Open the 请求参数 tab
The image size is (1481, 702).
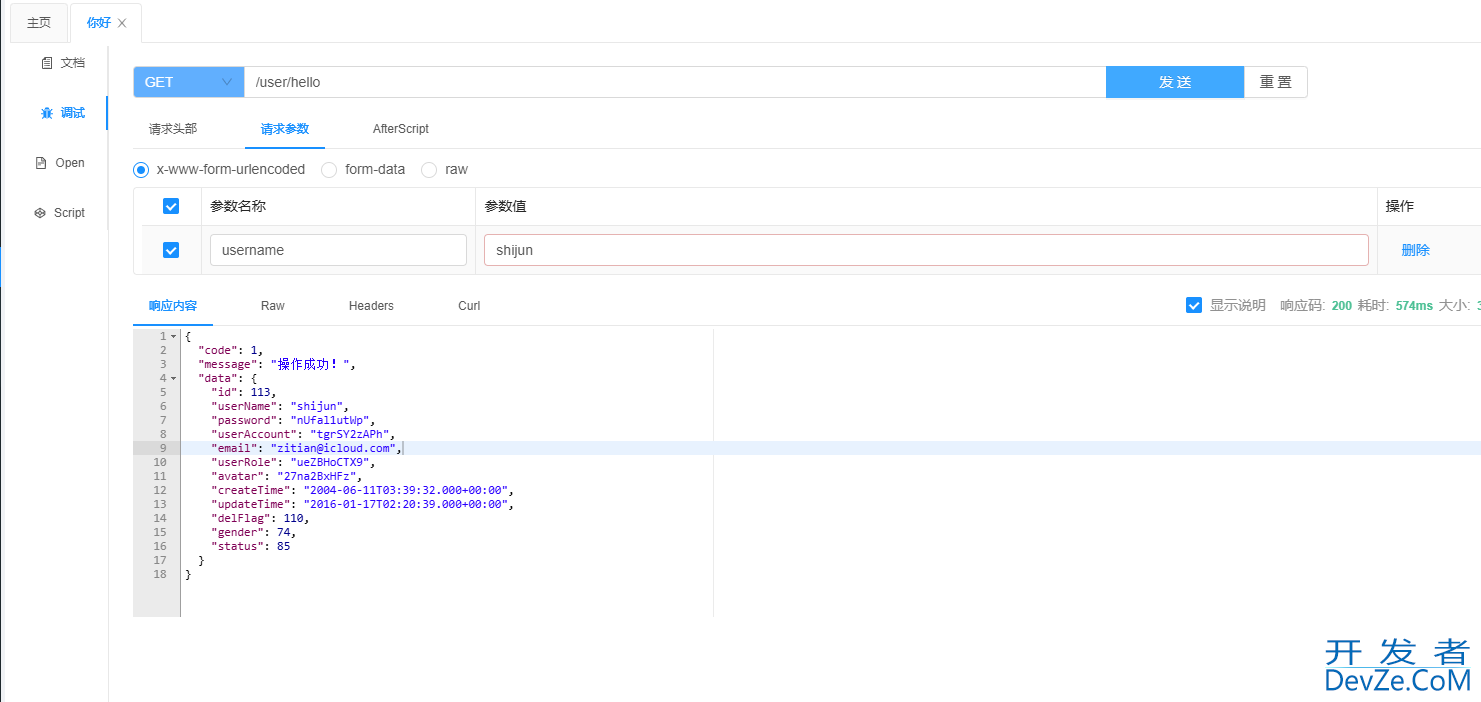[285, 129]
